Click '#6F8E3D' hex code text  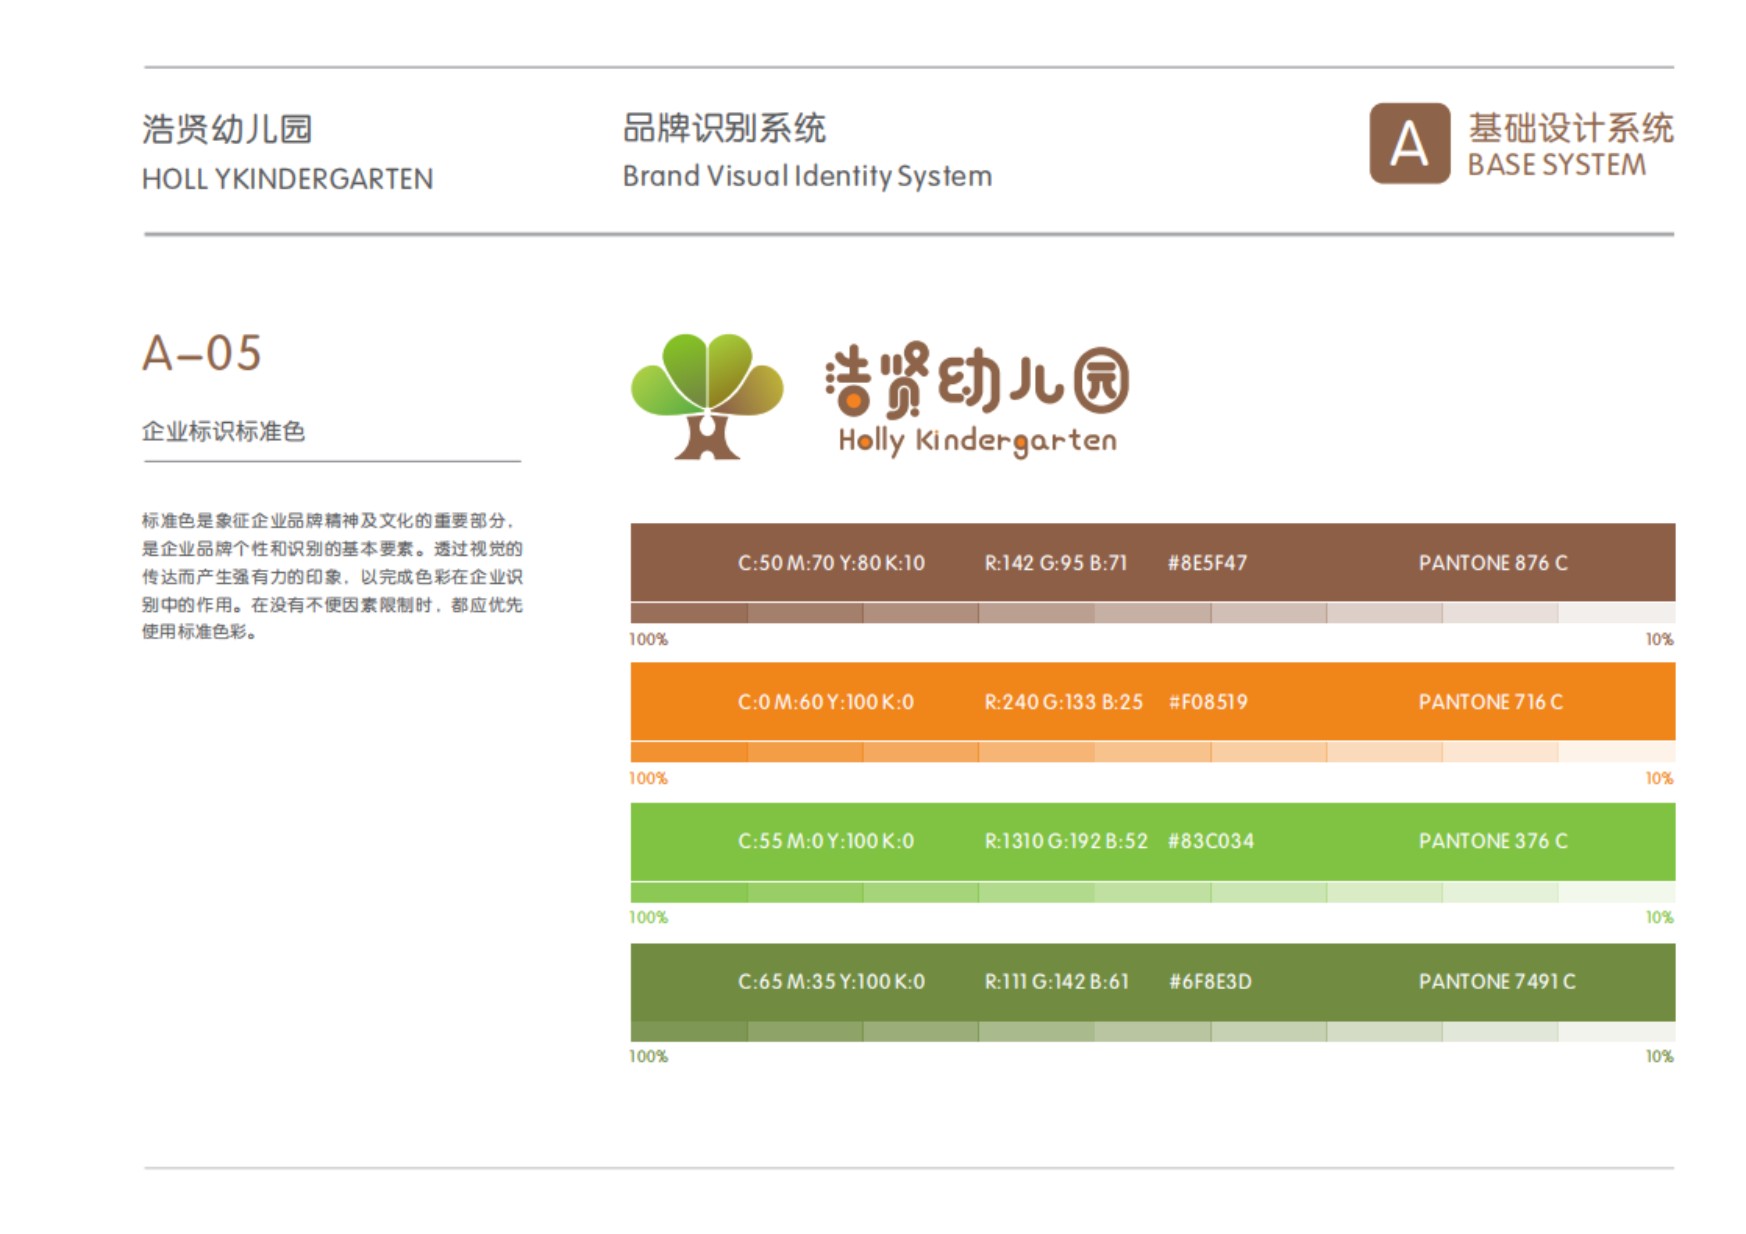tap(1210, 982)
